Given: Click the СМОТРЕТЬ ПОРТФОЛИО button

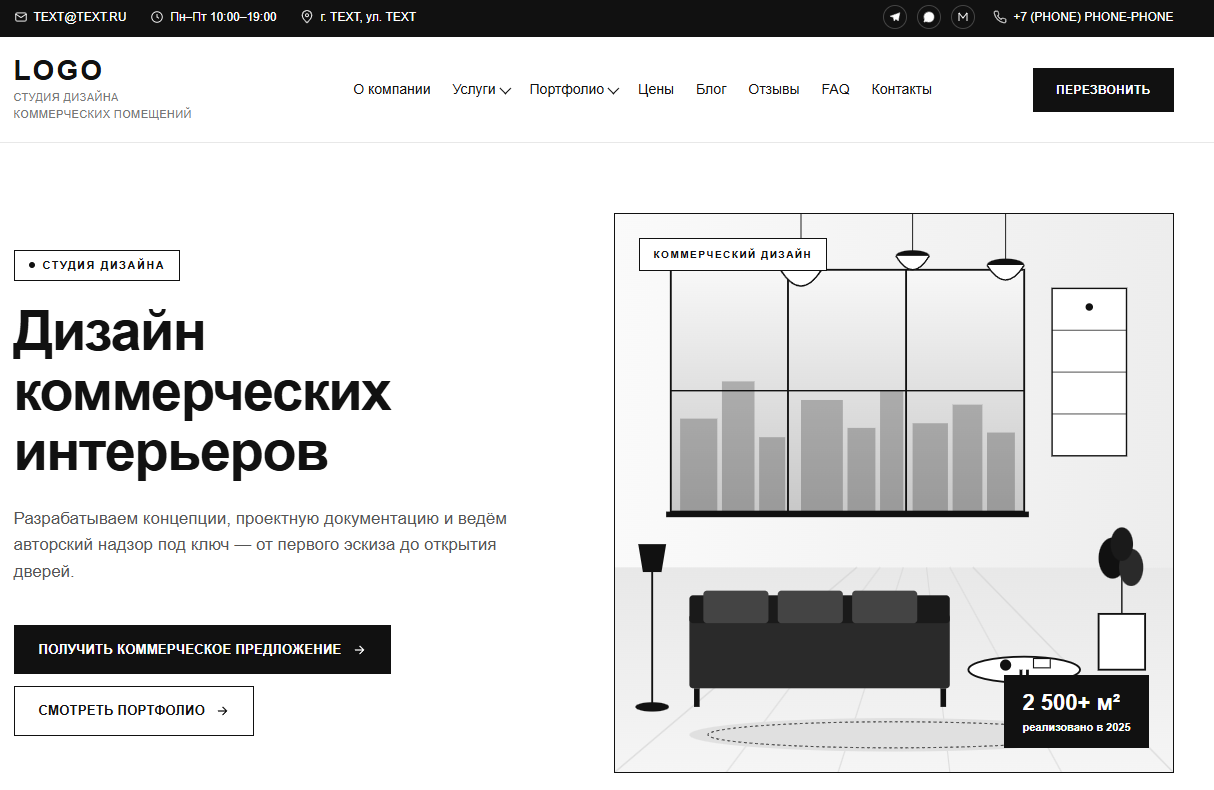Looking at the screenshot, I should tap(134, 711).
